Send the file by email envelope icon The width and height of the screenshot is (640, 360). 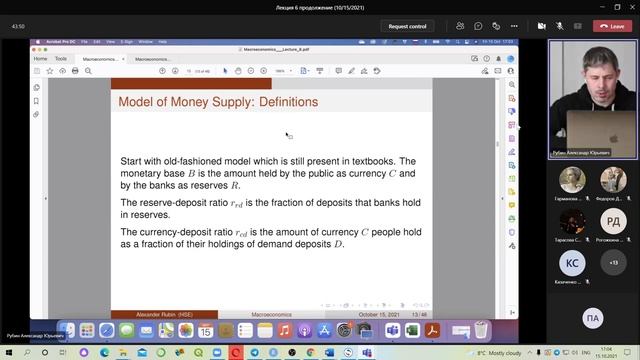pyautogui.click(x=498, y=71)
